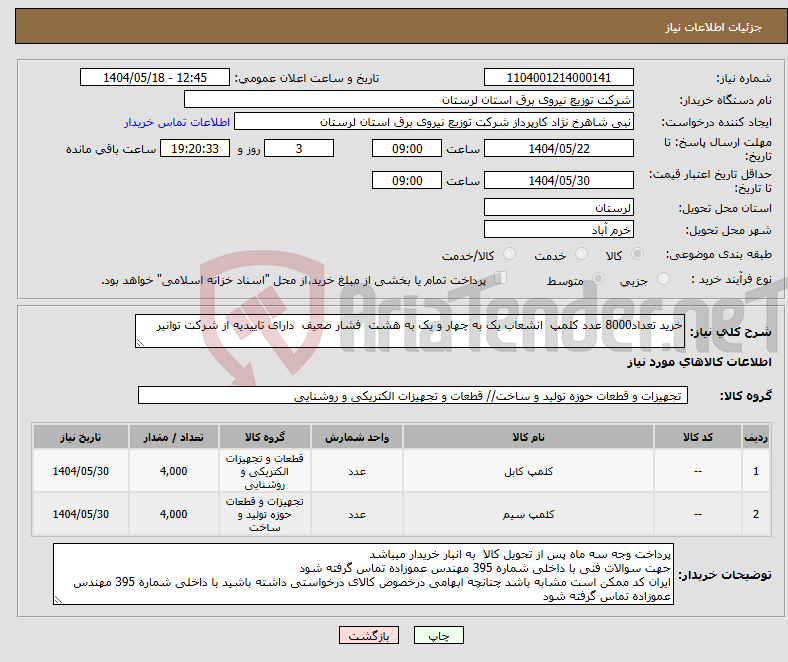Click the گروه کالا column header
788x662 pixels.
265,437
